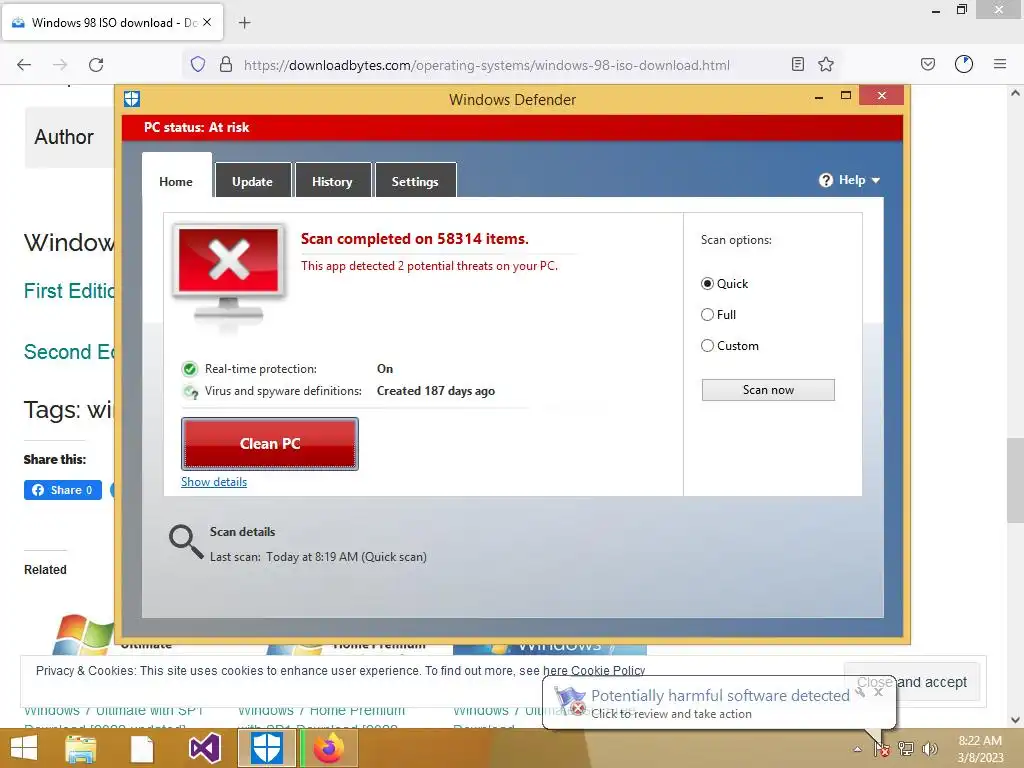Click the Firefox back arrow

pyautogui.click(x=24, y=65)
